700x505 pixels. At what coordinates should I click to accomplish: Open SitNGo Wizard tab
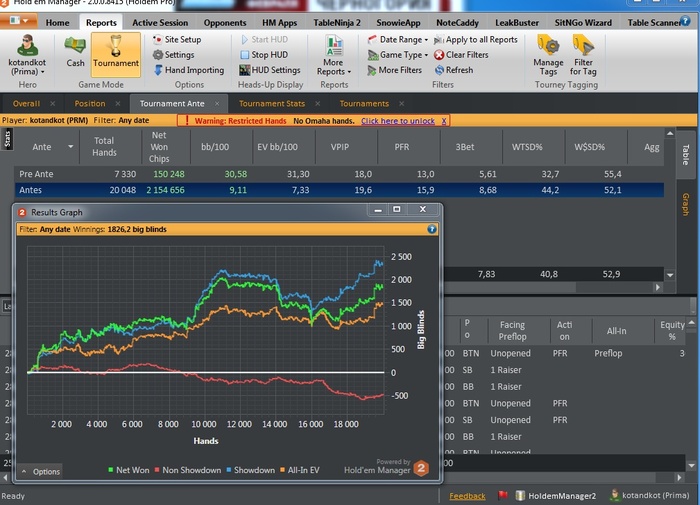583,23
